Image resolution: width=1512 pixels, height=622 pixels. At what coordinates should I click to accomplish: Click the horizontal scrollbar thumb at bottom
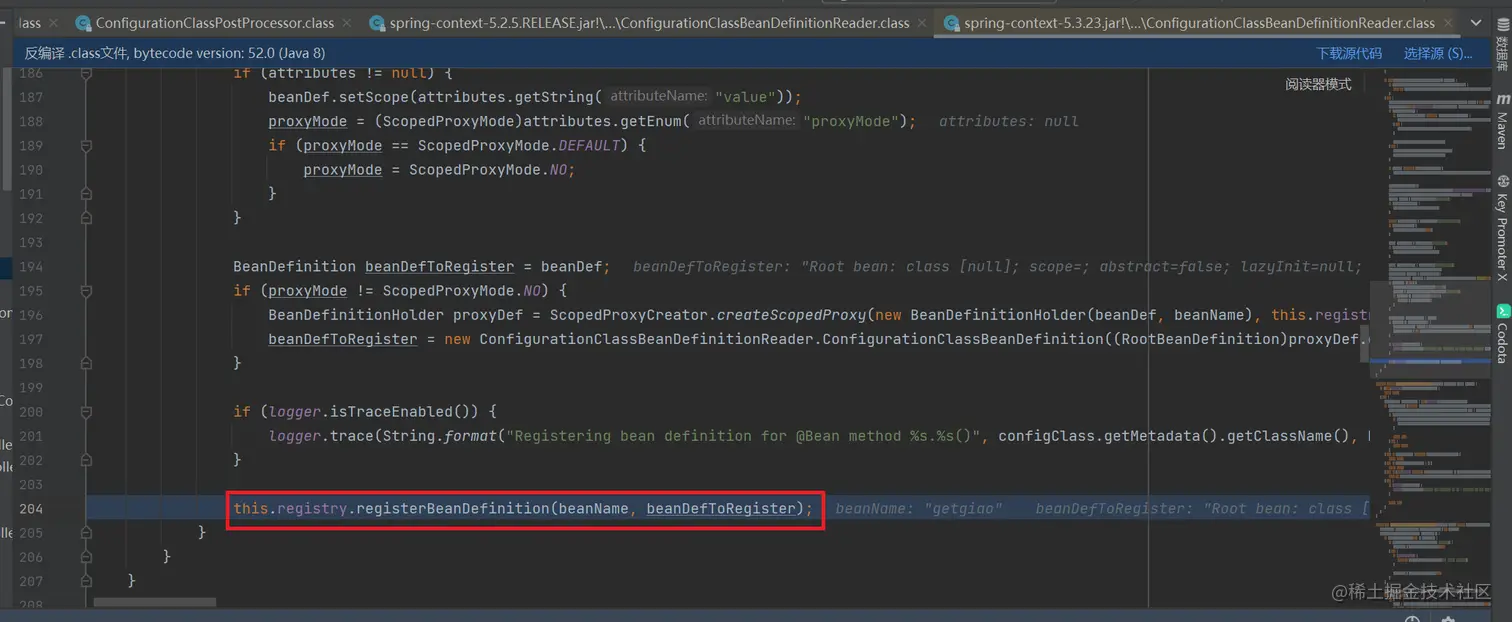(154, 603)
